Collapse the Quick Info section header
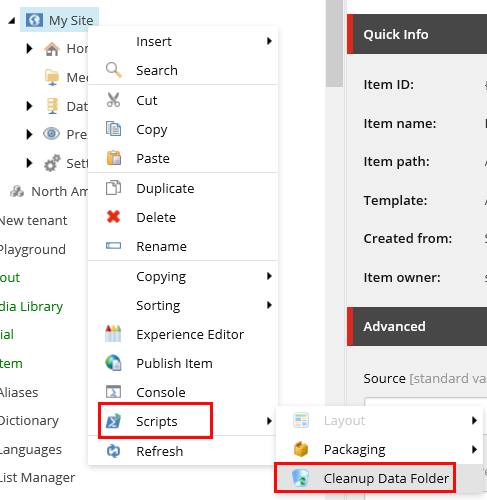 coord(417,34)
